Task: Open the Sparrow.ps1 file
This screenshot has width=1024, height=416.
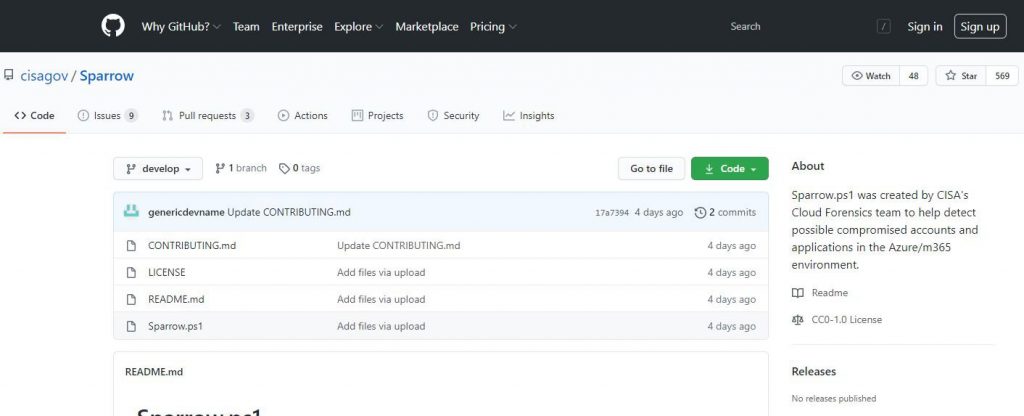Action: point(176,326)
